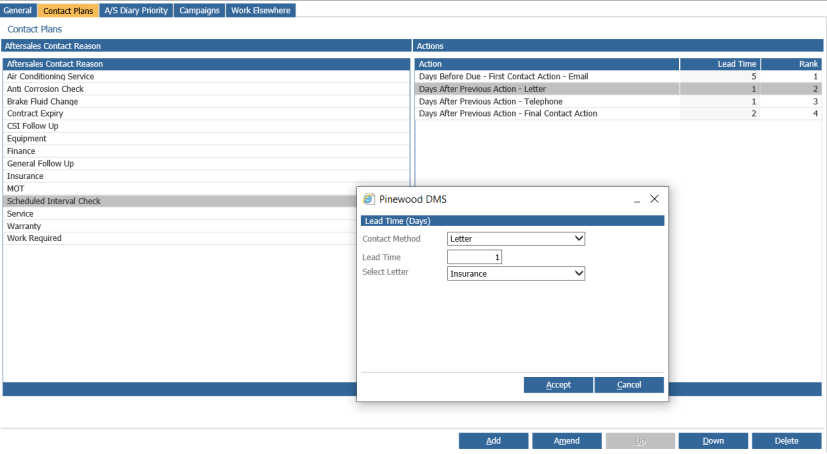Switch to the General tab
The height and width of the screenshot is (454, 827).
[18, 11]
